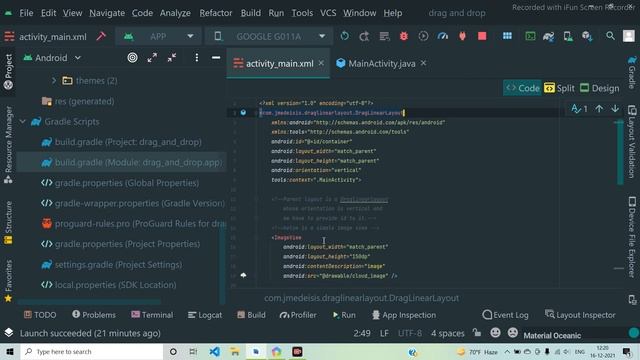Image resolution: width=640 pixels, height=360 pixels.
Task: Open the Android project view dropdown
Action: [x=52, y=58]
